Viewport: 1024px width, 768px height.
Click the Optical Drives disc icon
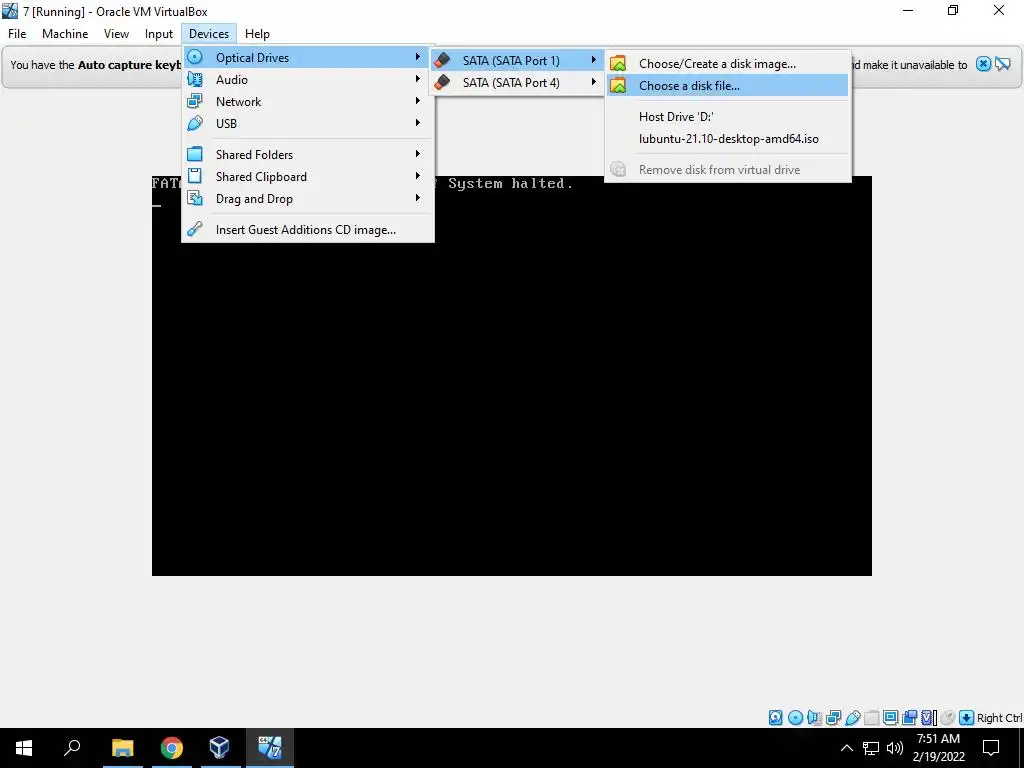click(195, 57)
